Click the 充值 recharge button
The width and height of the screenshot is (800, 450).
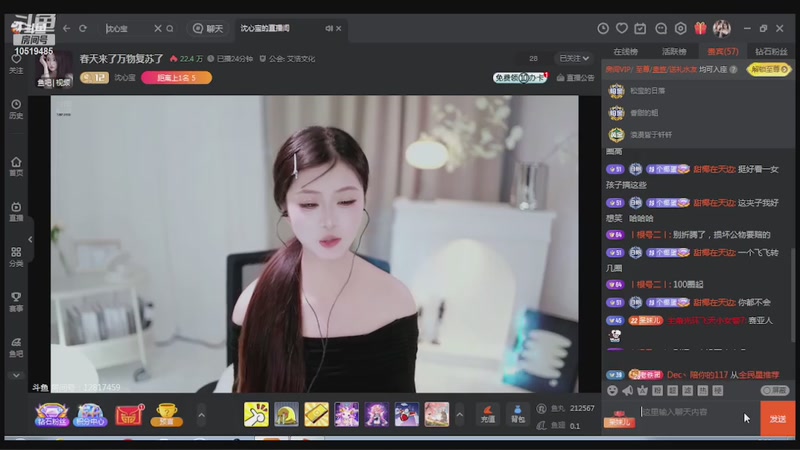[488, 414]
